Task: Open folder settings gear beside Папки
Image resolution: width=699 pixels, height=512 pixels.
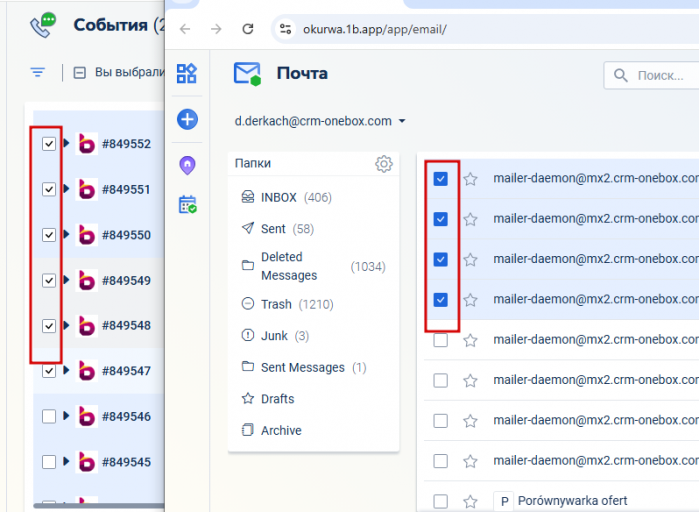Action: tap(383, 164)
